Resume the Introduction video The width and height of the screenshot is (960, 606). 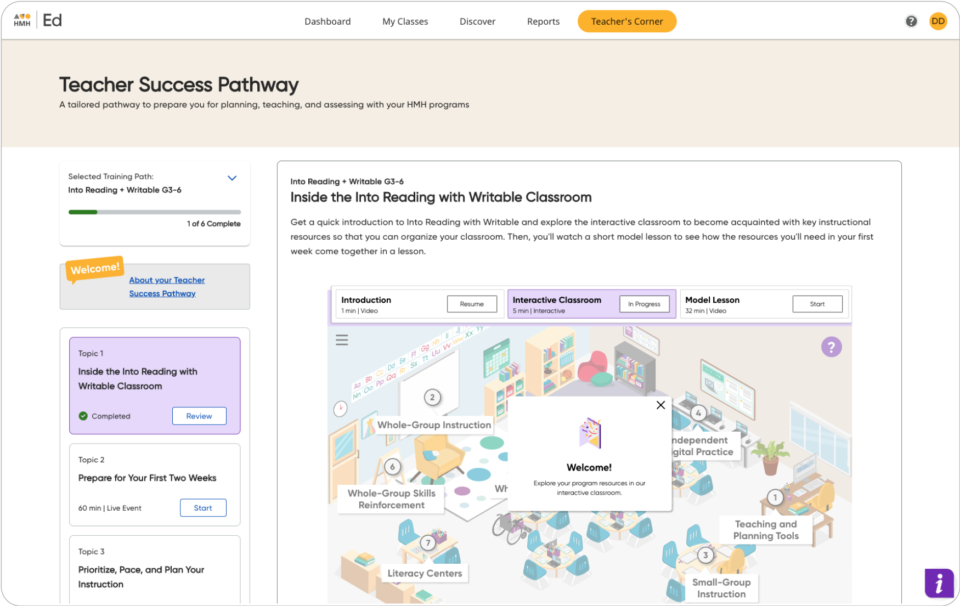coord(471,304)
